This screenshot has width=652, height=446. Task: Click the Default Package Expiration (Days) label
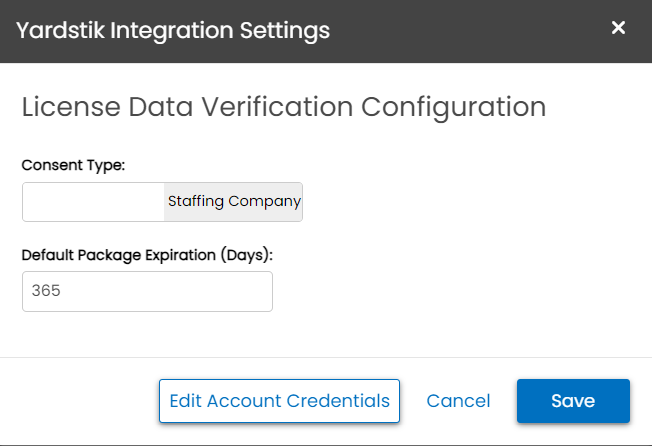147,255
